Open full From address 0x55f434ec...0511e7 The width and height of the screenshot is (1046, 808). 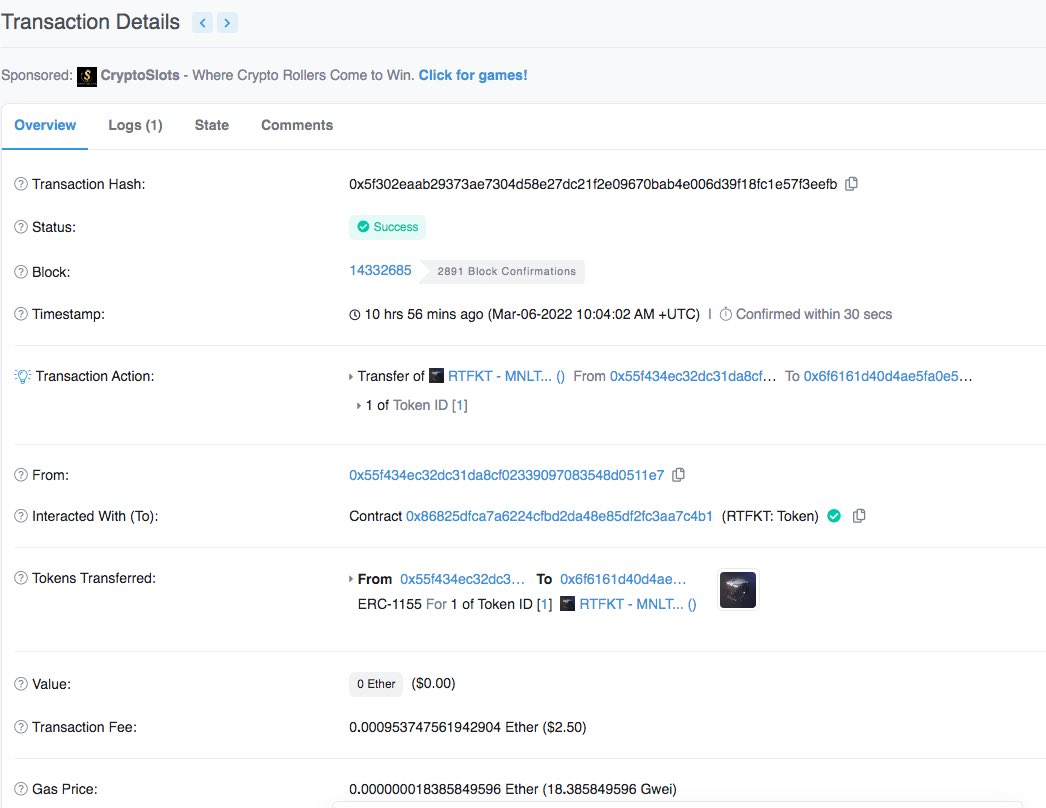pos(506,475)
